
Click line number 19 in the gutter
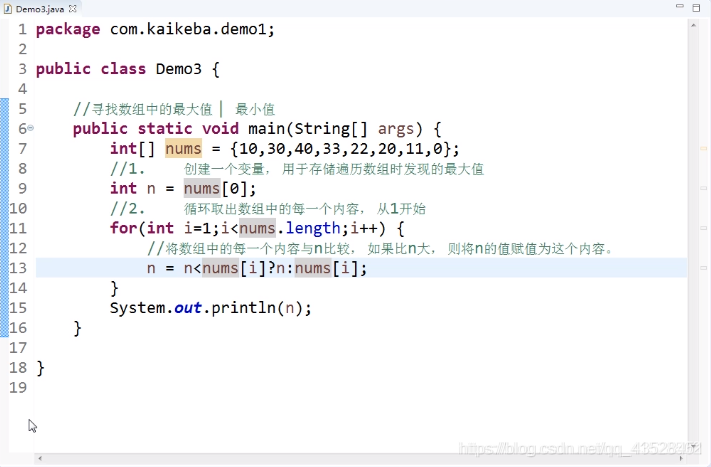pos(18,388)
